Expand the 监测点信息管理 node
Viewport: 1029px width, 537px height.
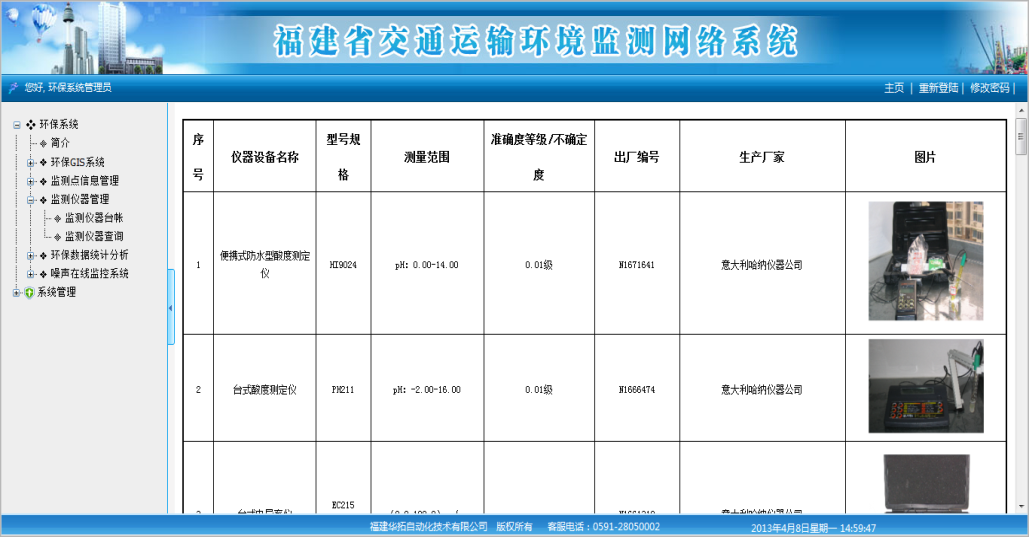(30, 181)
